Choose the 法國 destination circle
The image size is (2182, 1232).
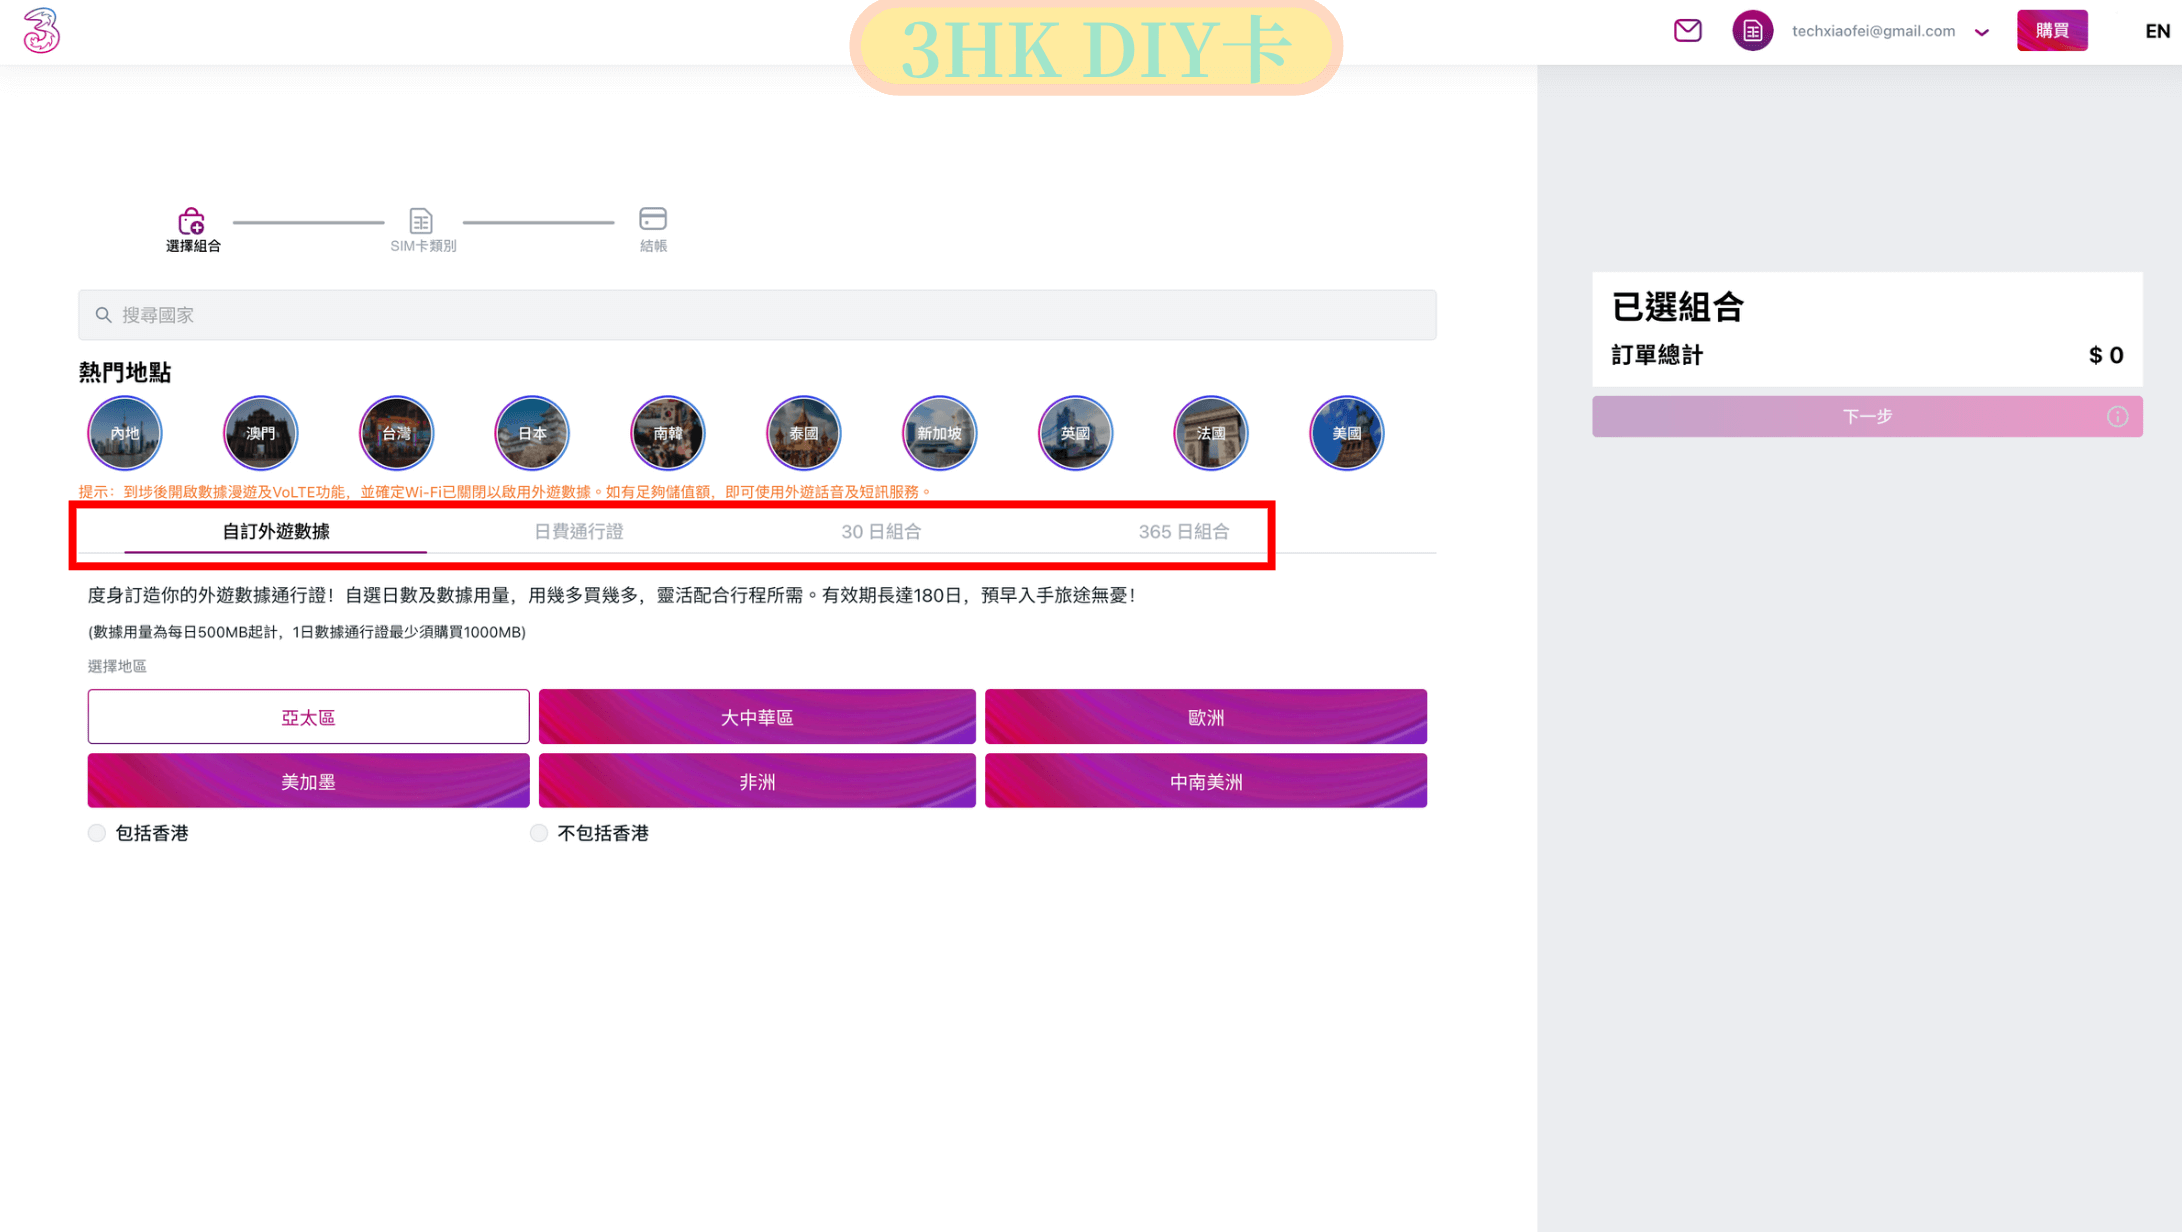tap(1211, 433)
